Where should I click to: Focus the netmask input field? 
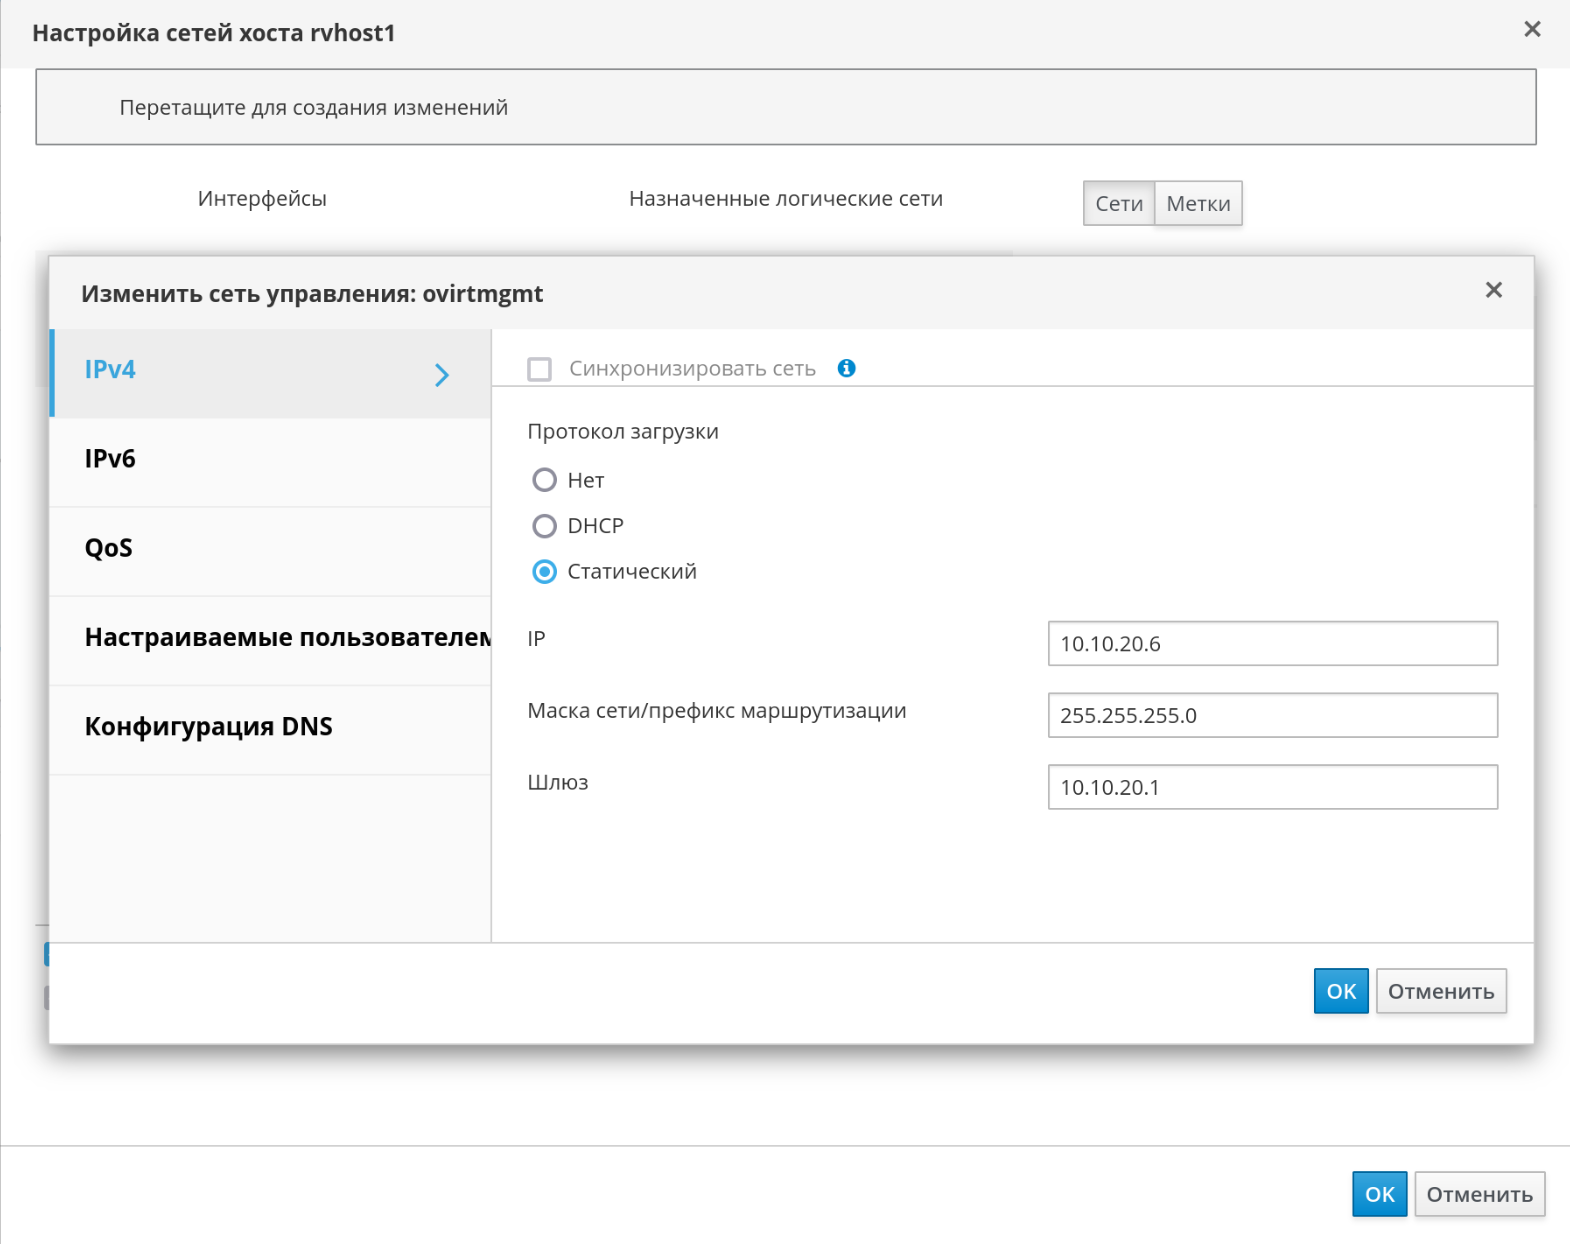pos(1272,716)
